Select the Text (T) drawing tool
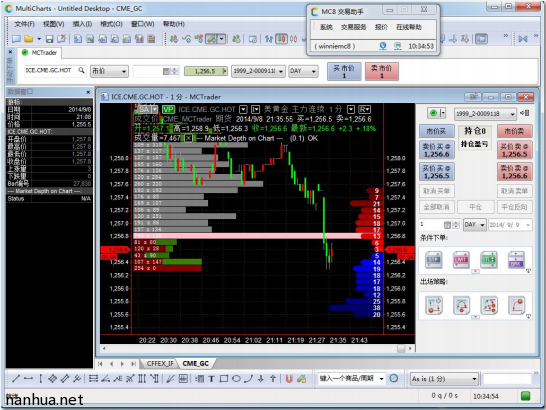The width and height of the screenshot is (546, 410). point(211,379)
